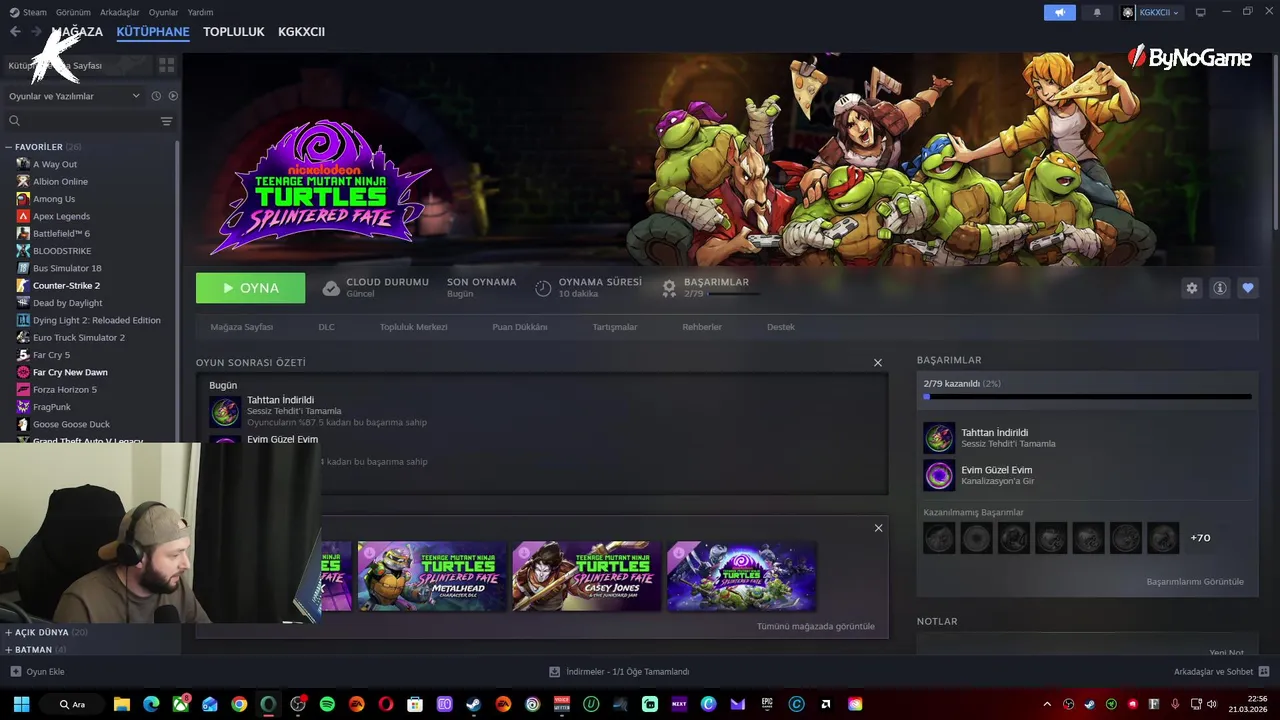
Task: Open Metalhead Character DLC thumbnail
Action: (432, 576)
